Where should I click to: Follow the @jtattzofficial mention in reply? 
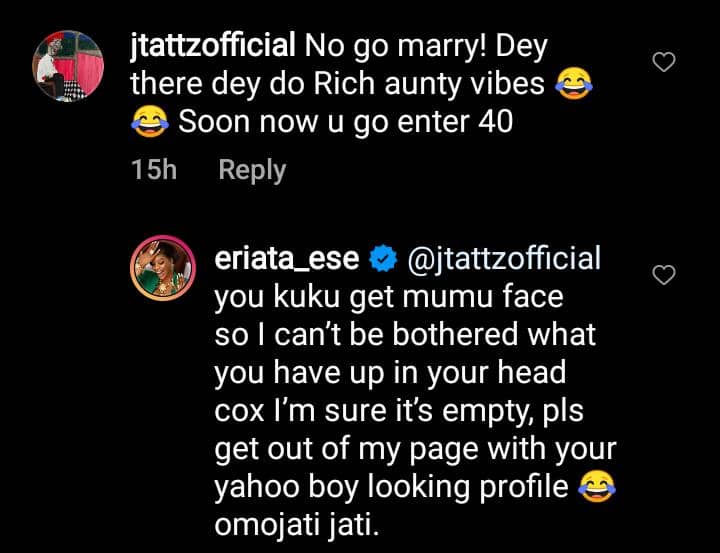[504, 259]
